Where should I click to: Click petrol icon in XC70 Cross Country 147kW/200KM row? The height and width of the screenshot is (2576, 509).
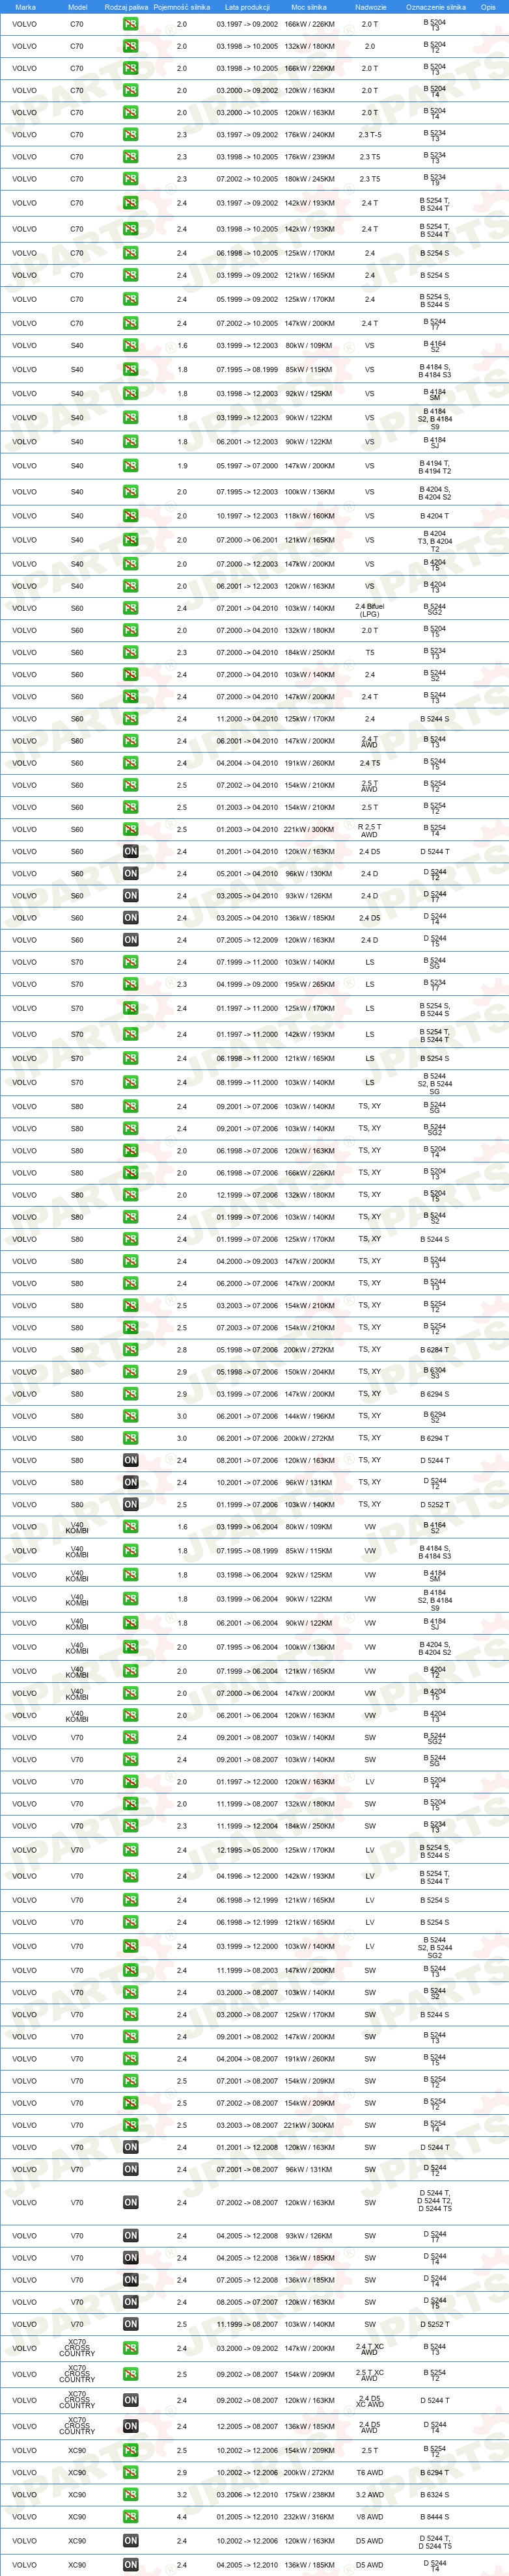130,2348
